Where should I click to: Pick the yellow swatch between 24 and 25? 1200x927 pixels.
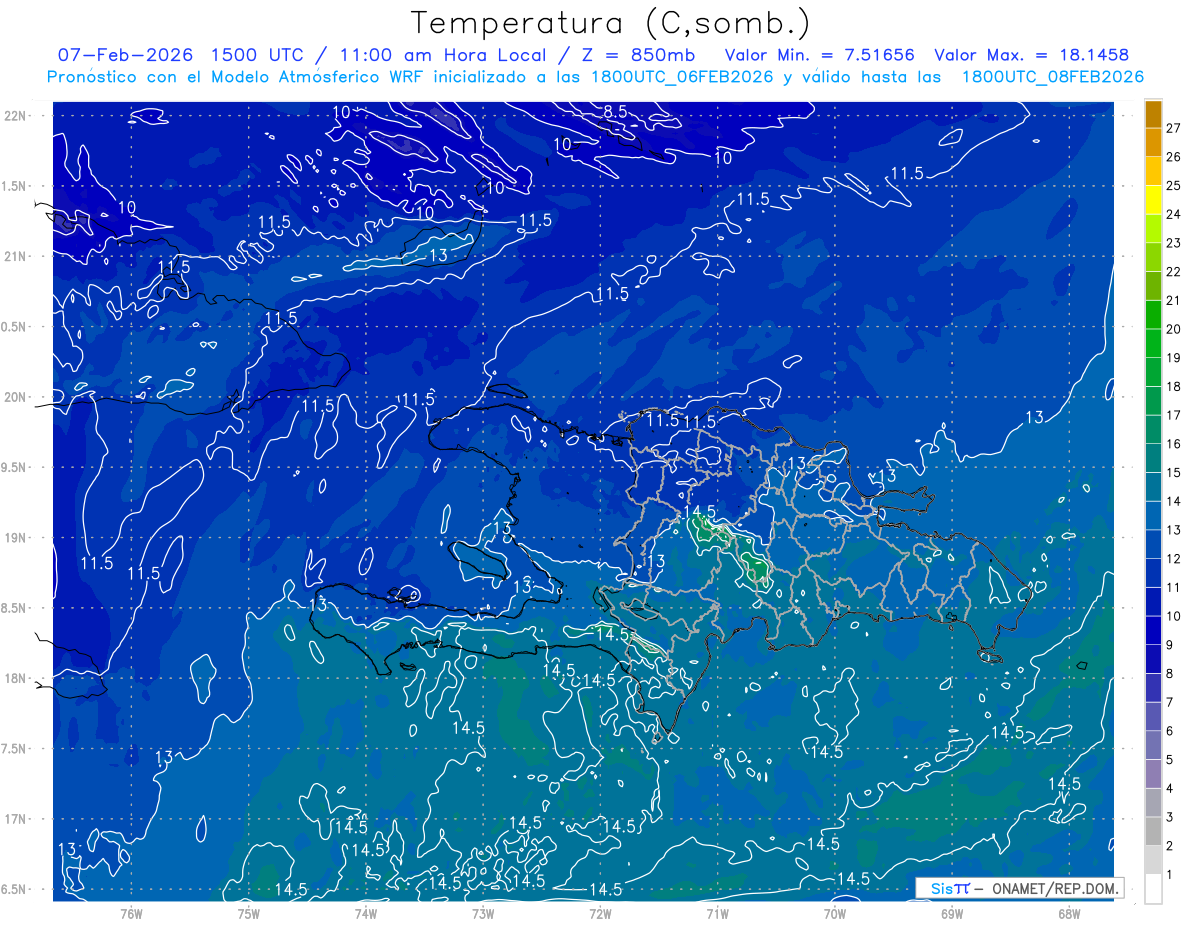(1153, 200)
